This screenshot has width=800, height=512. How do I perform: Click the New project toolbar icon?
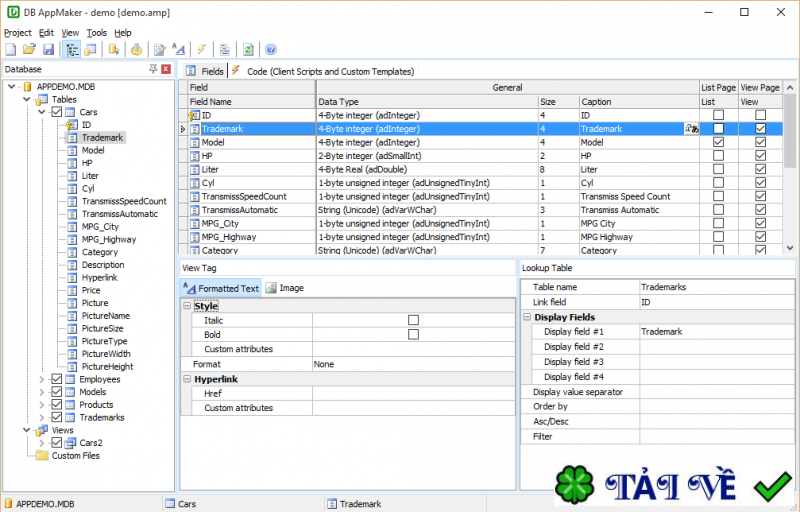(x=10, y=49)
